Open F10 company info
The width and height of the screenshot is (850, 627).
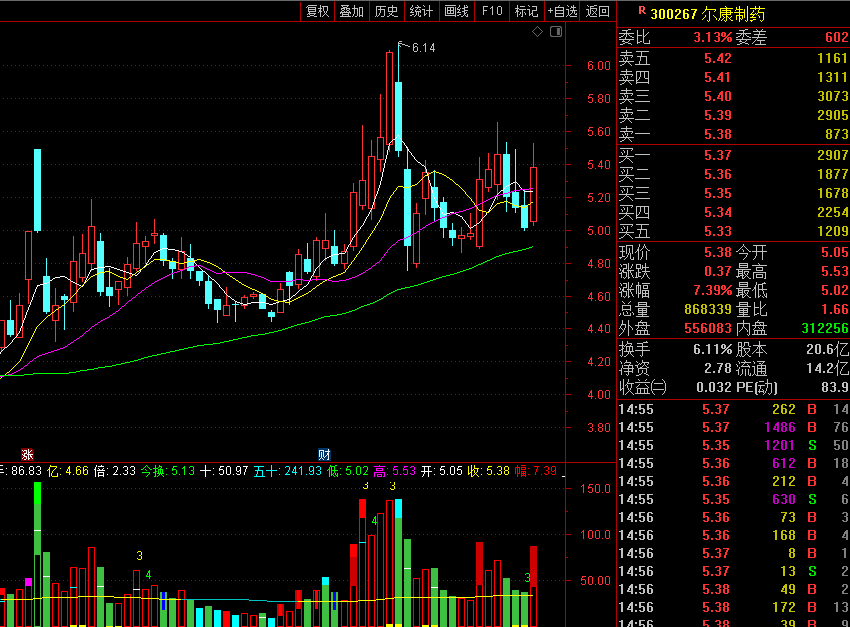[492, 11]
